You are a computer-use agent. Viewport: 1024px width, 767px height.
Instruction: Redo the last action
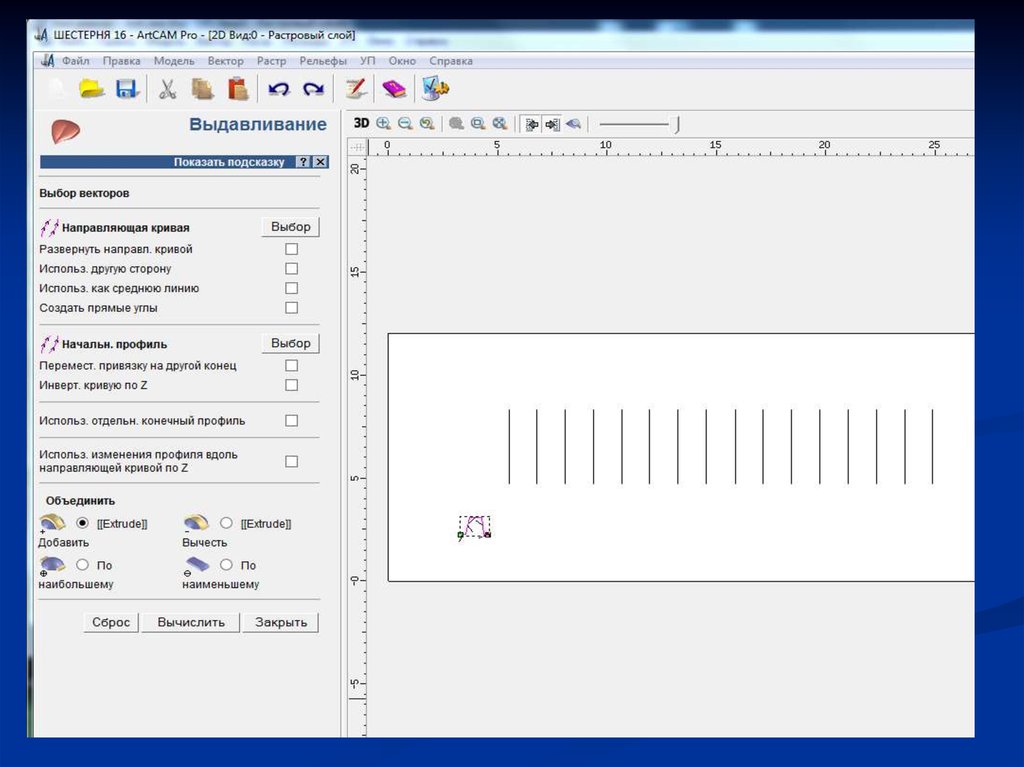point(314,89)
